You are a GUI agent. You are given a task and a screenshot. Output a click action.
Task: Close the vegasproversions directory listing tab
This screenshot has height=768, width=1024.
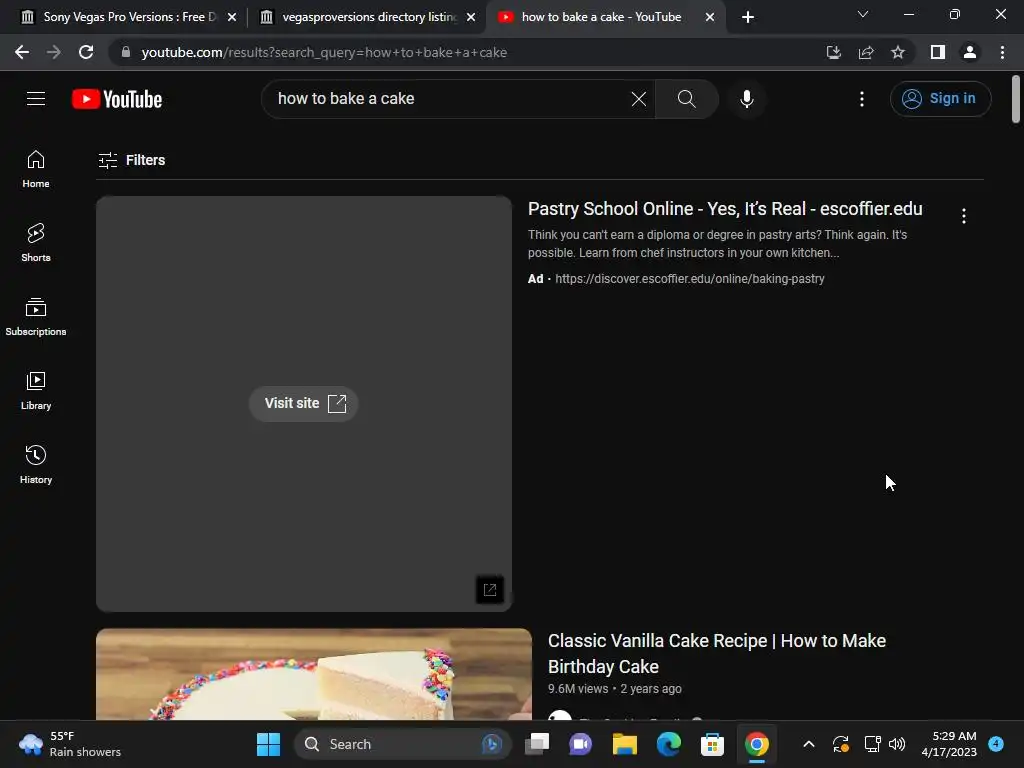[471, 18]
